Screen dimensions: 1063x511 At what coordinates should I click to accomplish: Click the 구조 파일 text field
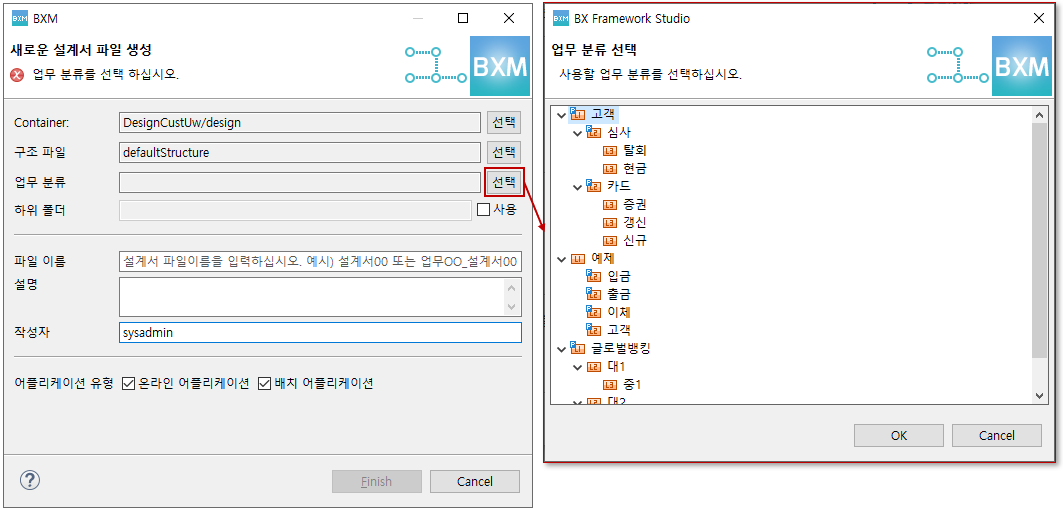(x=300, y=152)
